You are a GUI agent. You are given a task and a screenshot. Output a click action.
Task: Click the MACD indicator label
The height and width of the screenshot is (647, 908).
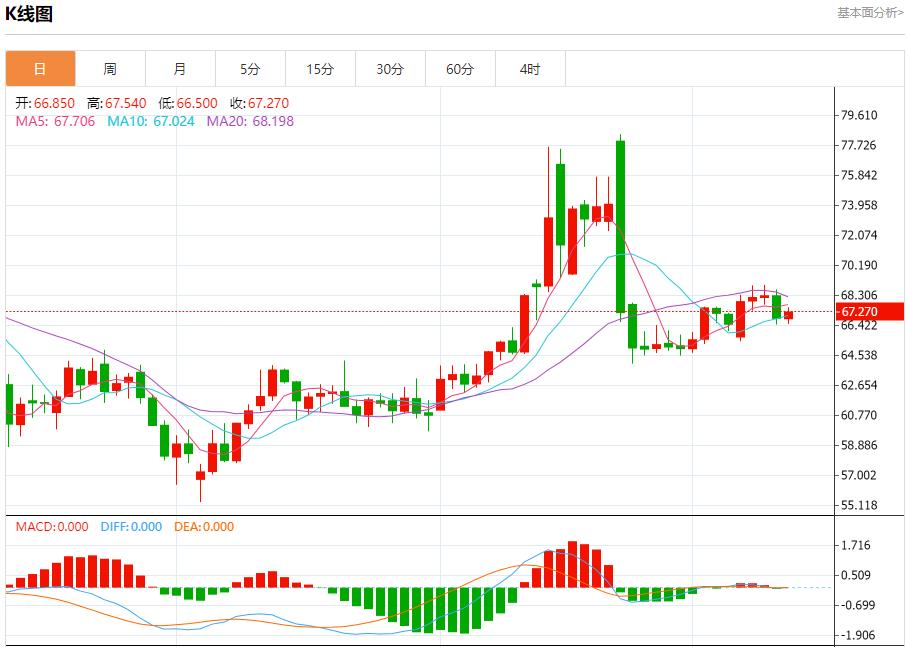[x=51, y=527]
